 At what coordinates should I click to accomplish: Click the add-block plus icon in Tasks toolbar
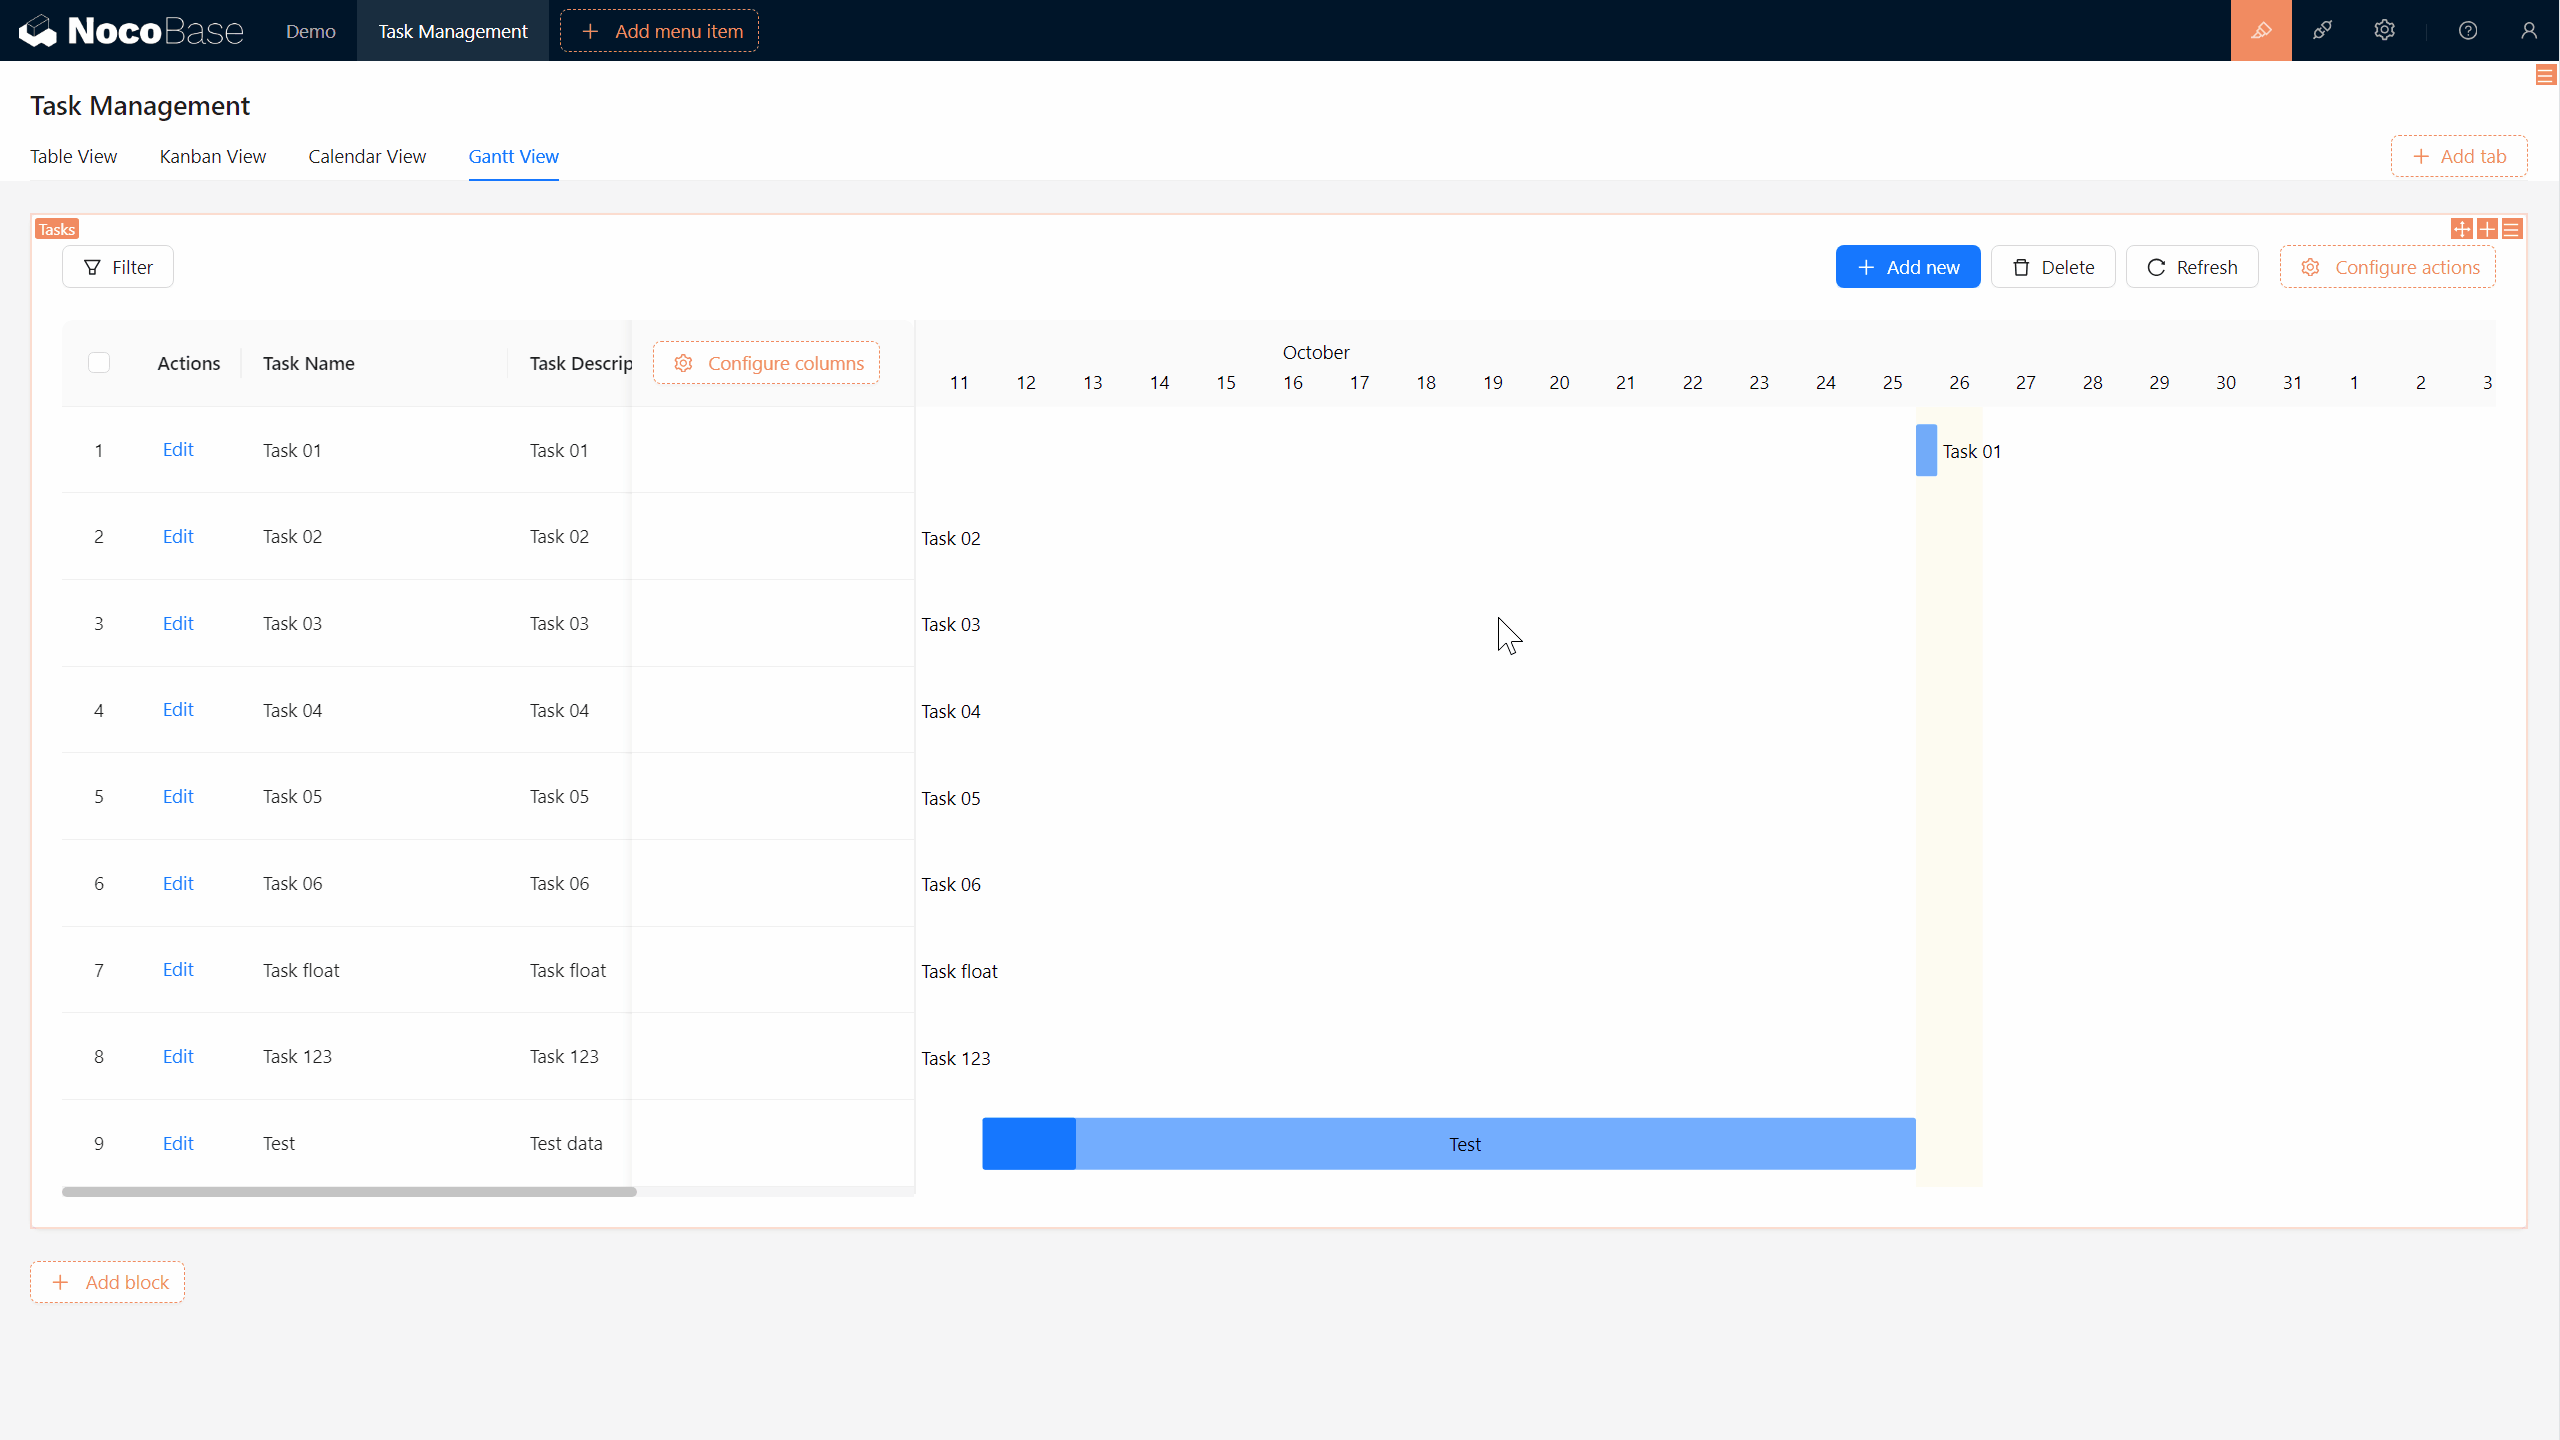tap(2487, 229)
